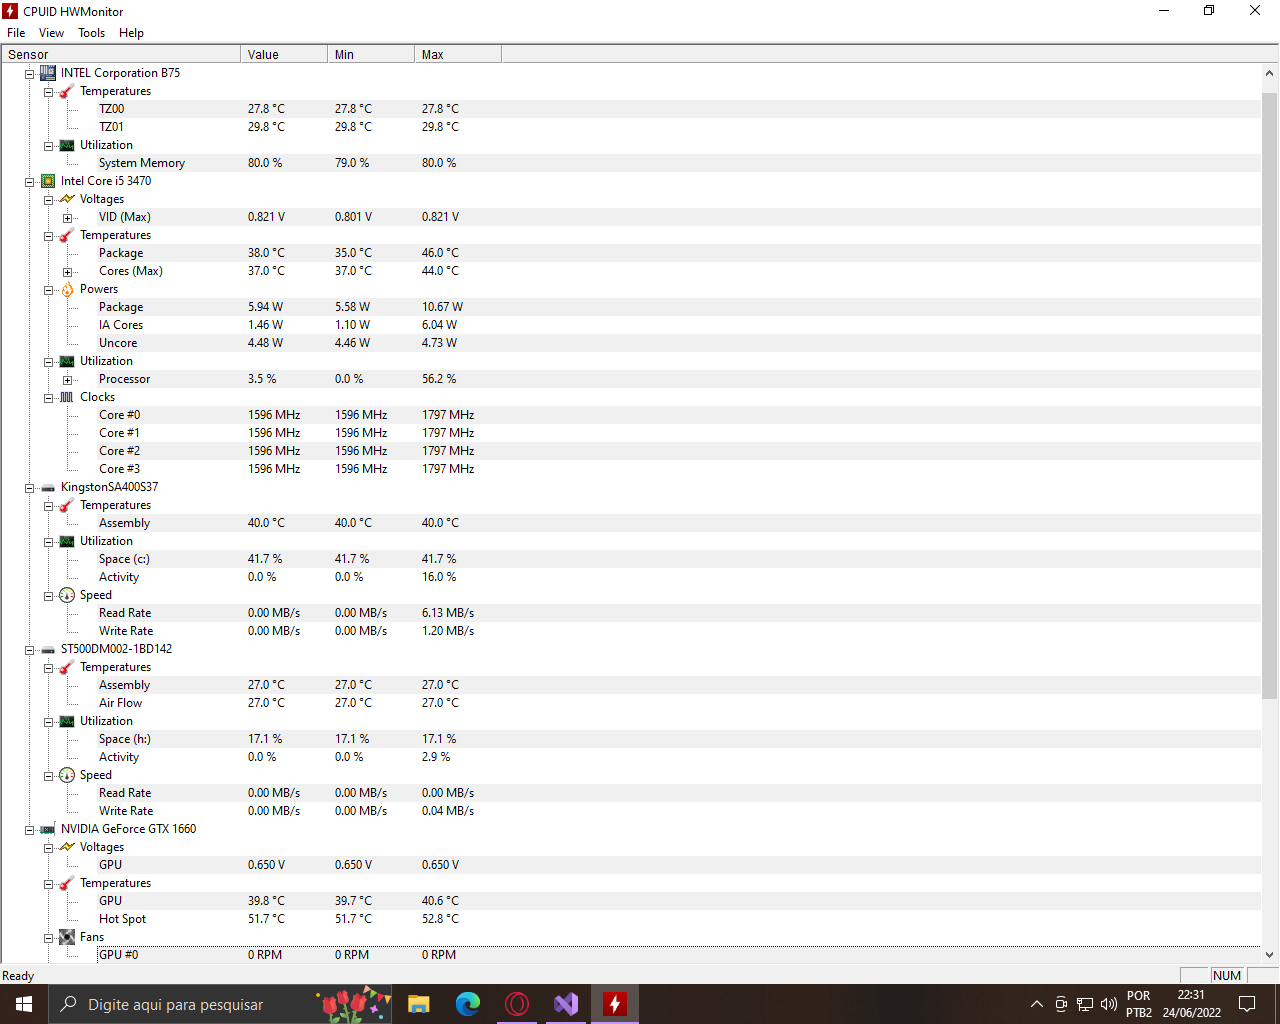Collapse the INTEL Corporation B75 node
This screenshot has width=1280, height=1024.
pos(30,74)
